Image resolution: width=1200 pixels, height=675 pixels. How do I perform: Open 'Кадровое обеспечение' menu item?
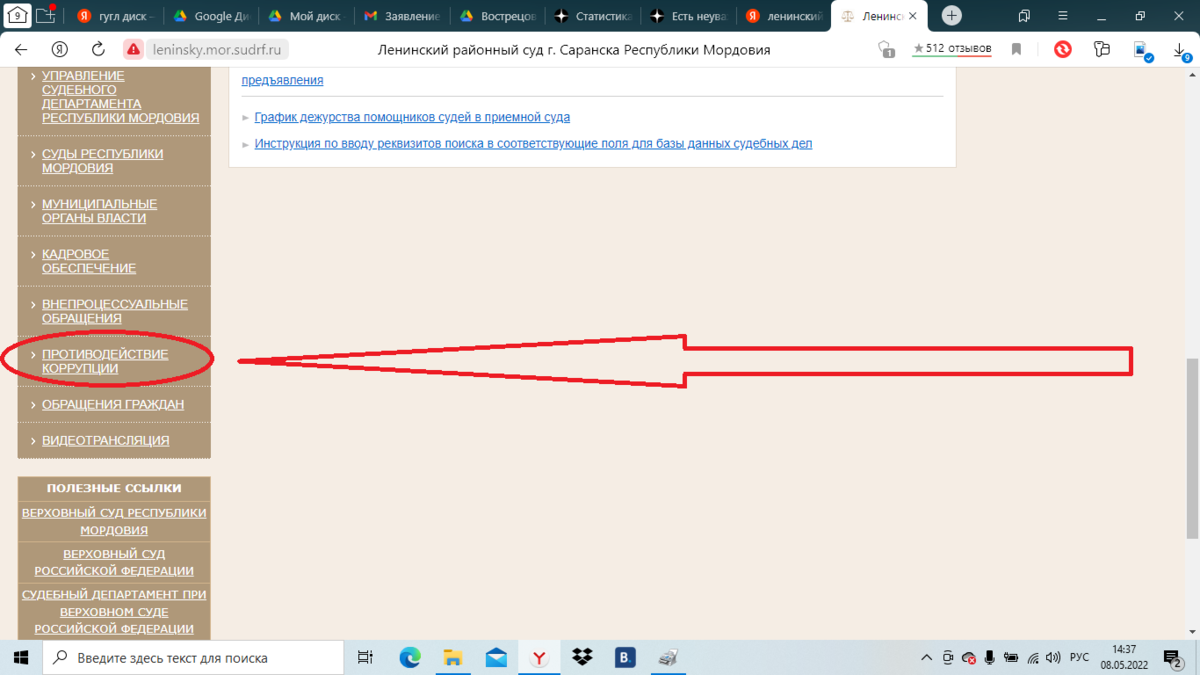pos(88,261)
